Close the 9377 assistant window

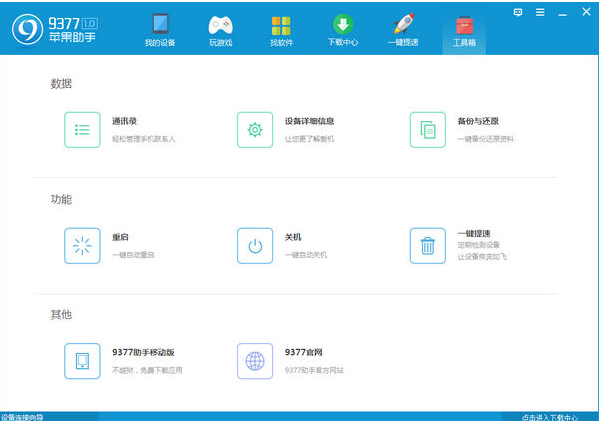pyautogui.click(x=586, y=12)
